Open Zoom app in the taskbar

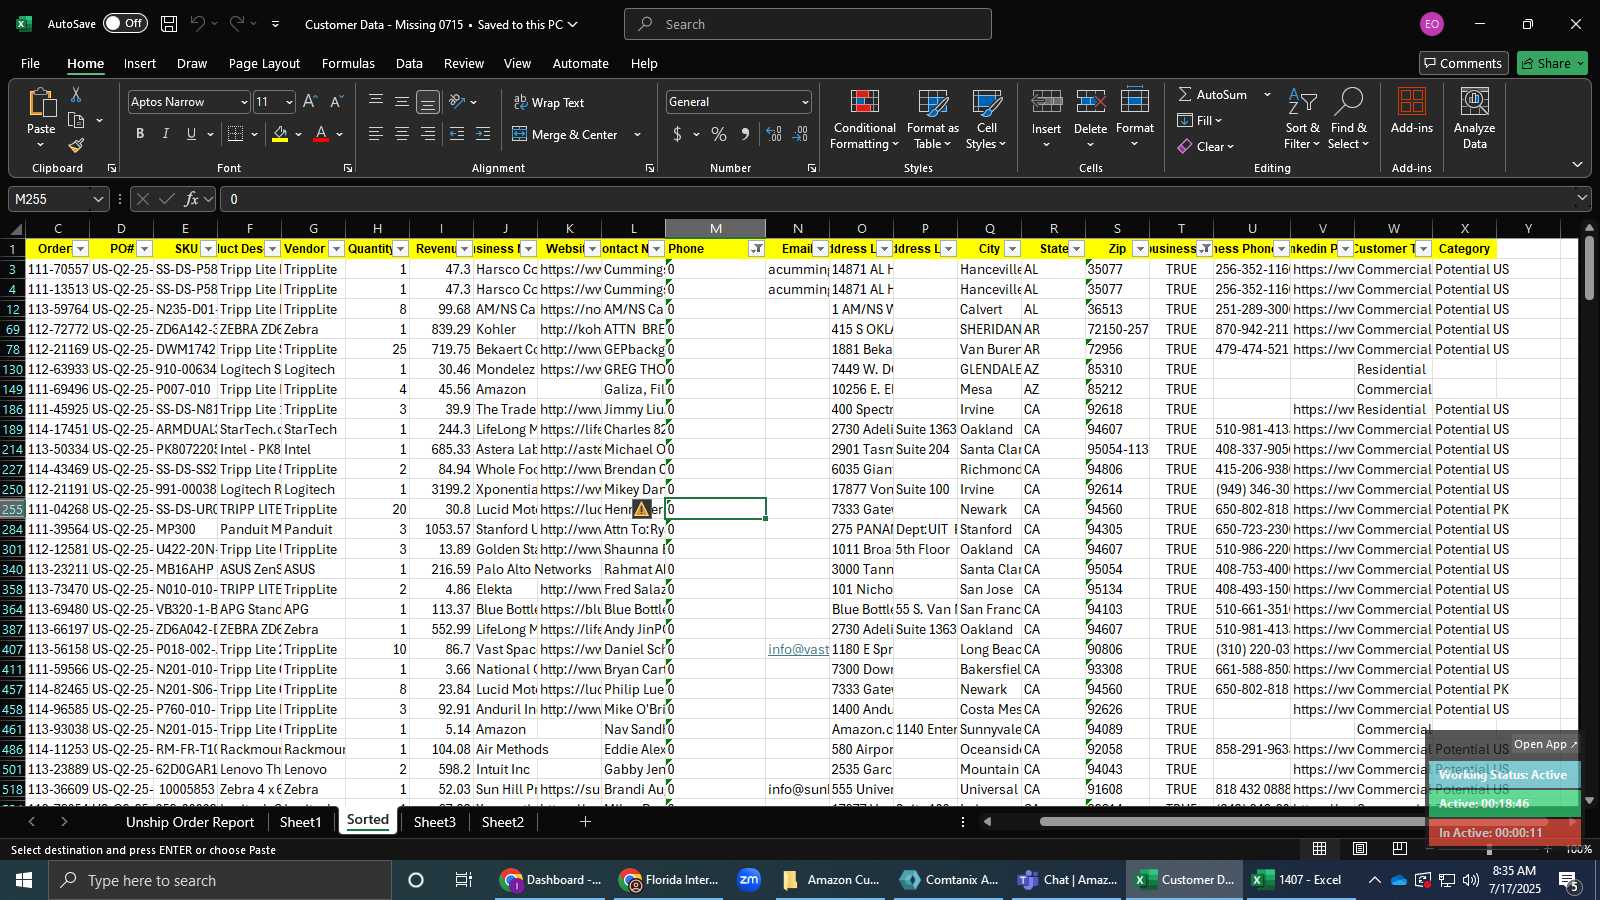[x=749, y=880]
